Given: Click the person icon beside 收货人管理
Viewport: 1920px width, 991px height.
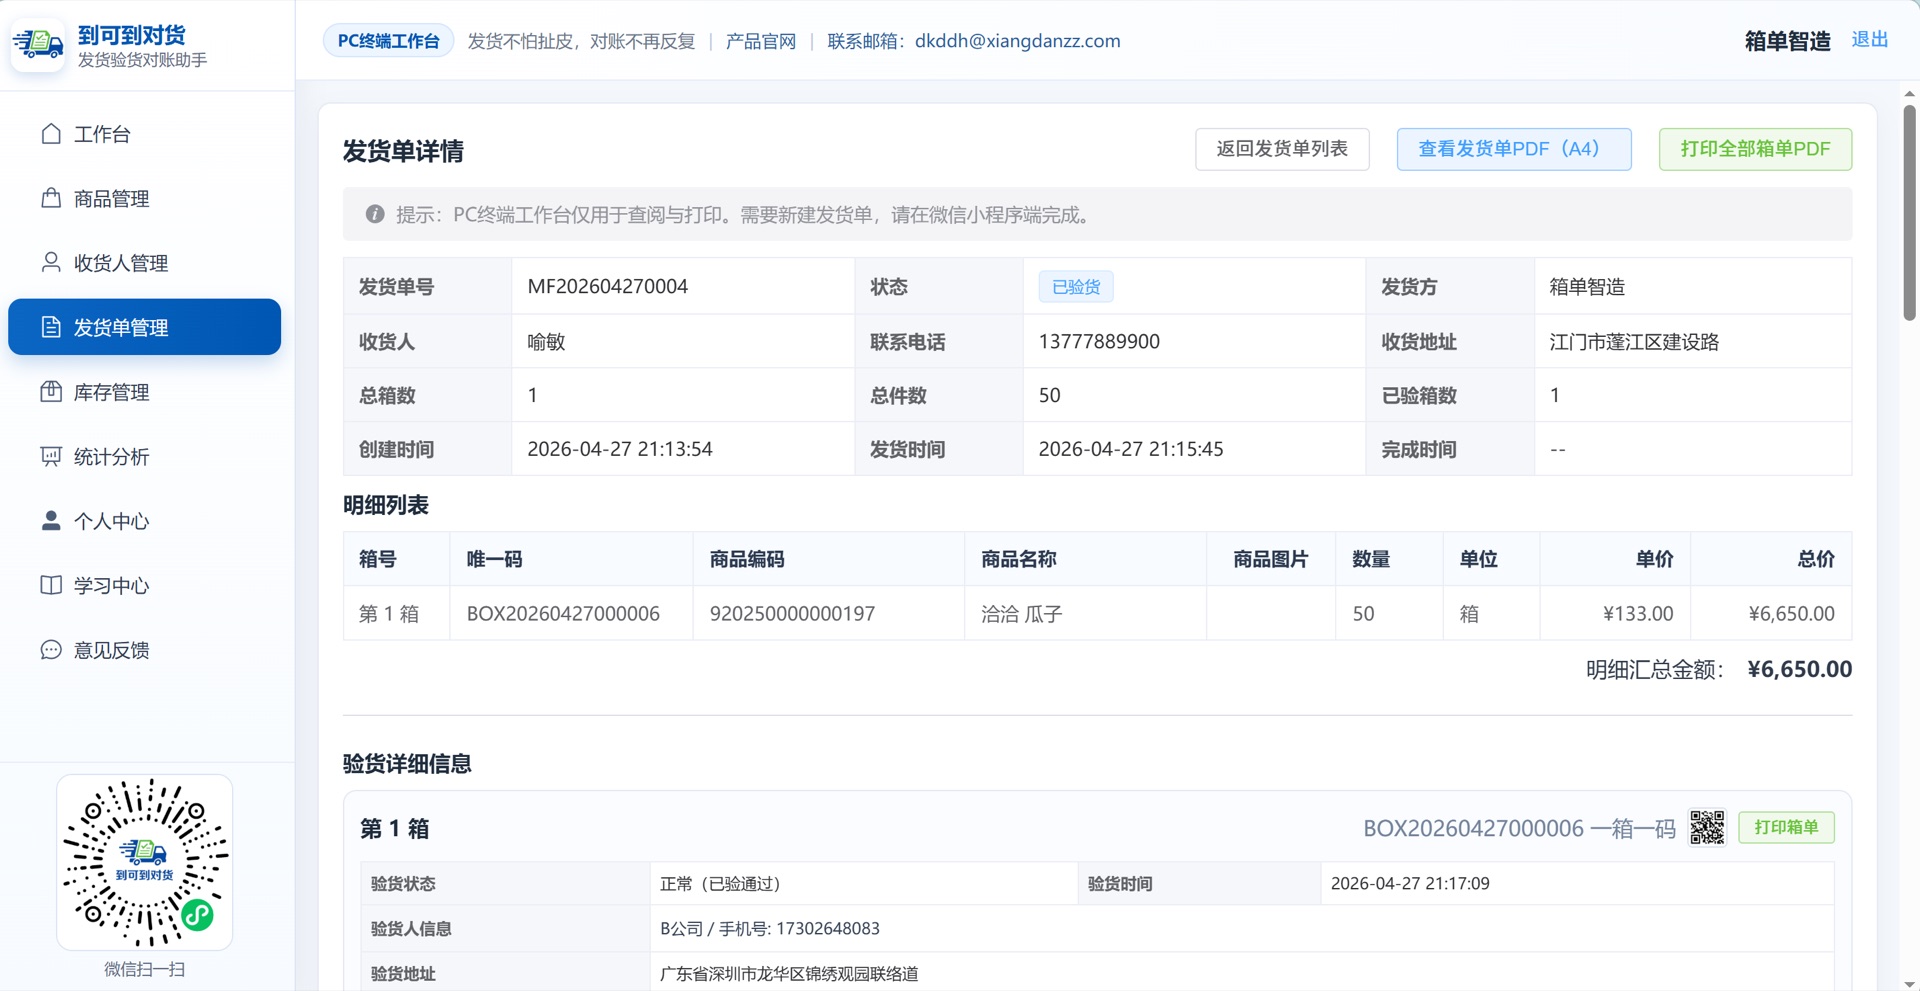Looking at the screenshot, I should click(x=51, y=262).
